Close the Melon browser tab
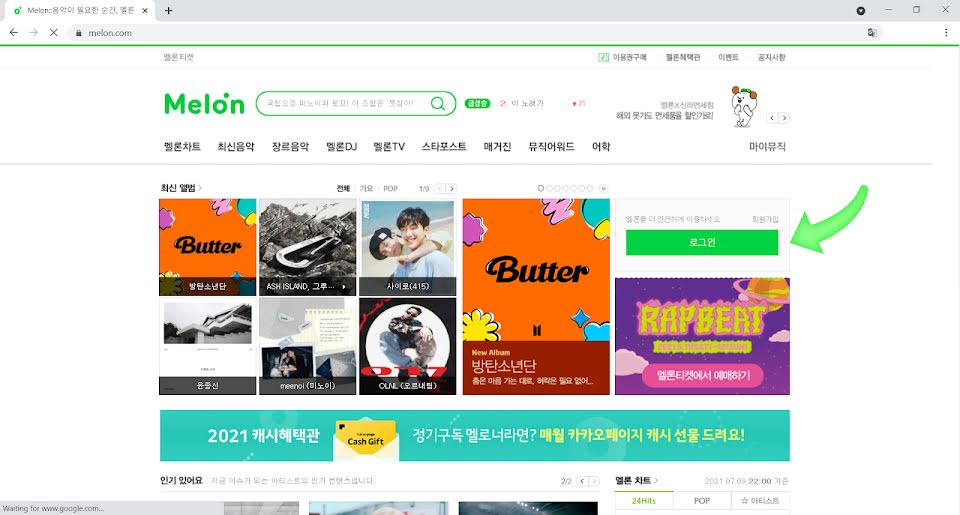 (x=145, y=10)
